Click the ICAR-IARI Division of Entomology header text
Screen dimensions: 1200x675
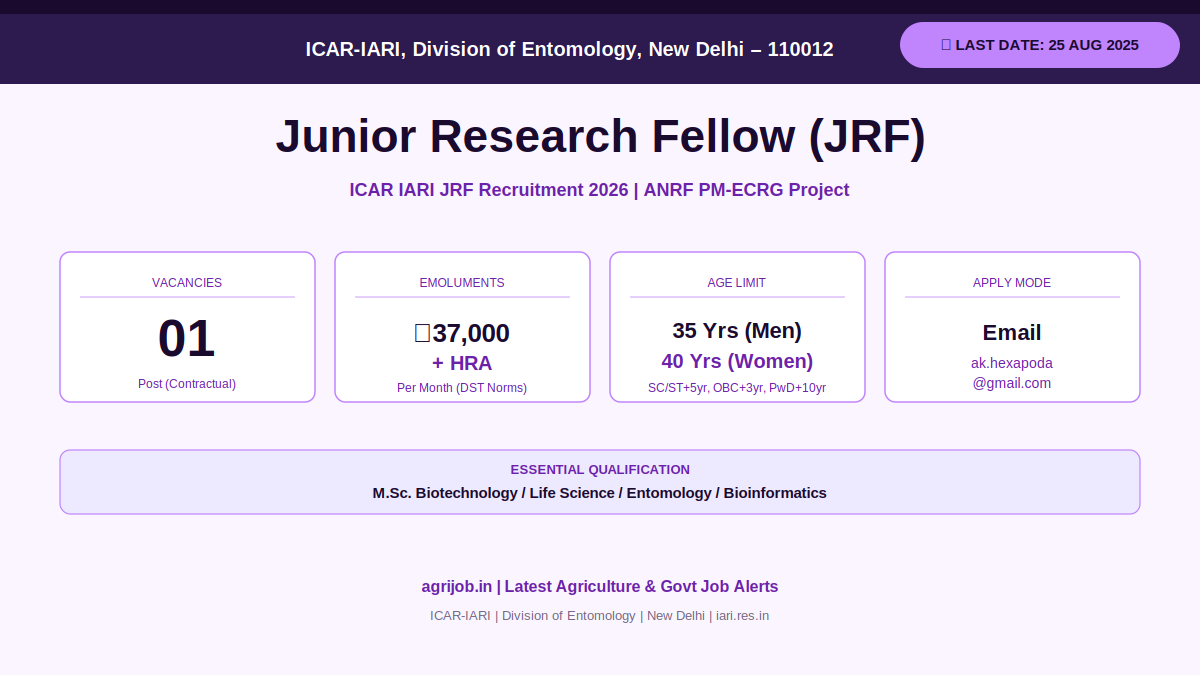coord(569,49)
